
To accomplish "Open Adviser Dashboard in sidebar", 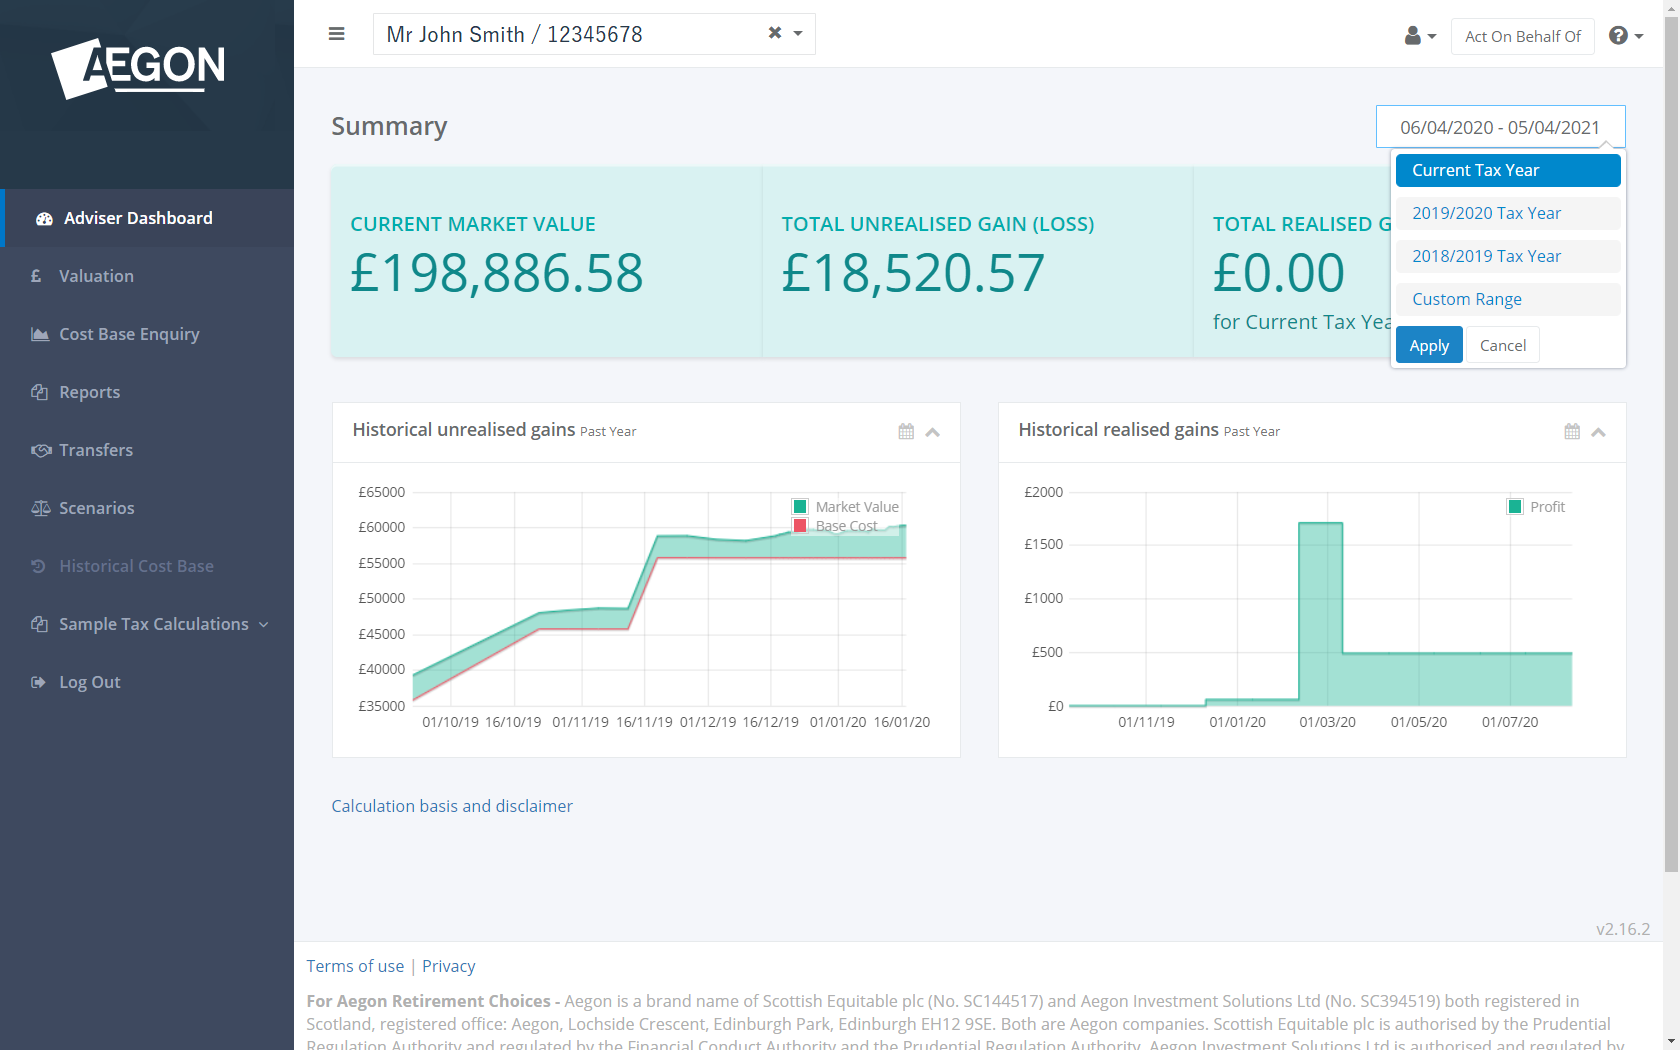I will [147, 218].
